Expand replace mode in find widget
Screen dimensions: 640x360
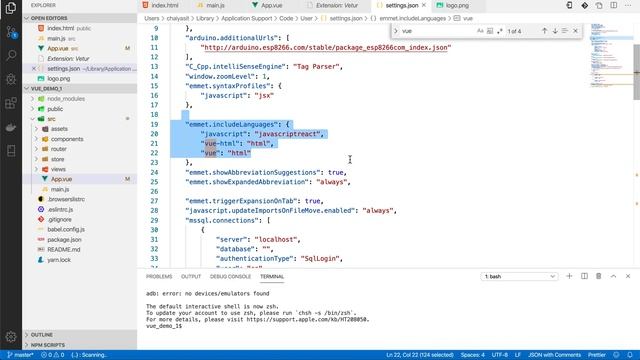(x=396, y=31)
